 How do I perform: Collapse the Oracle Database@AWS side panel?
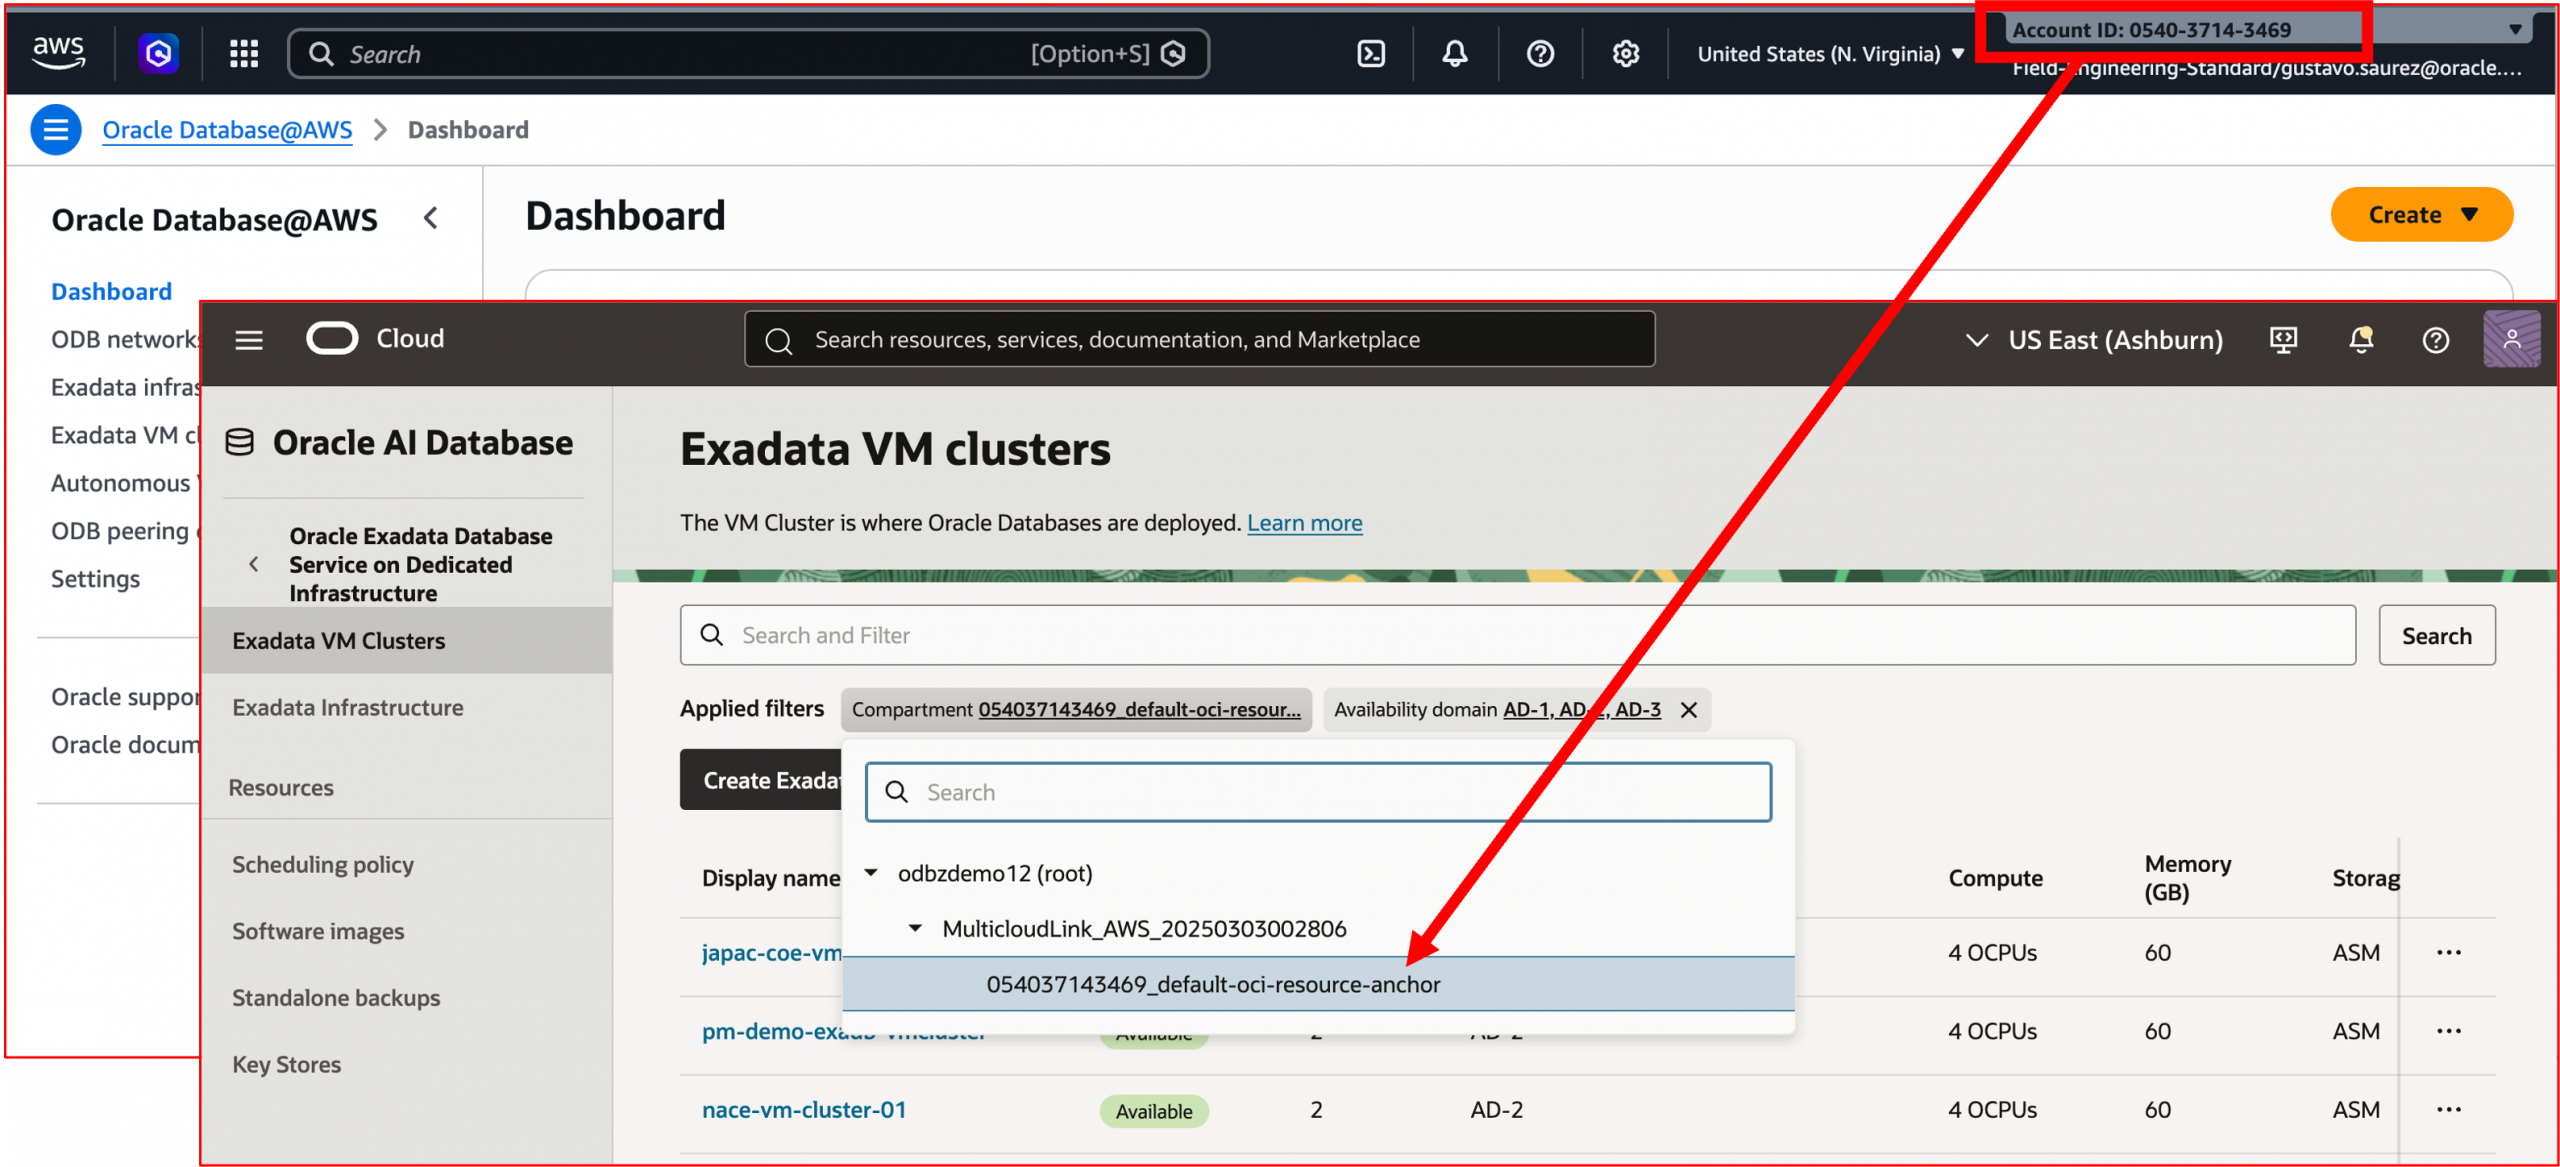431,218
